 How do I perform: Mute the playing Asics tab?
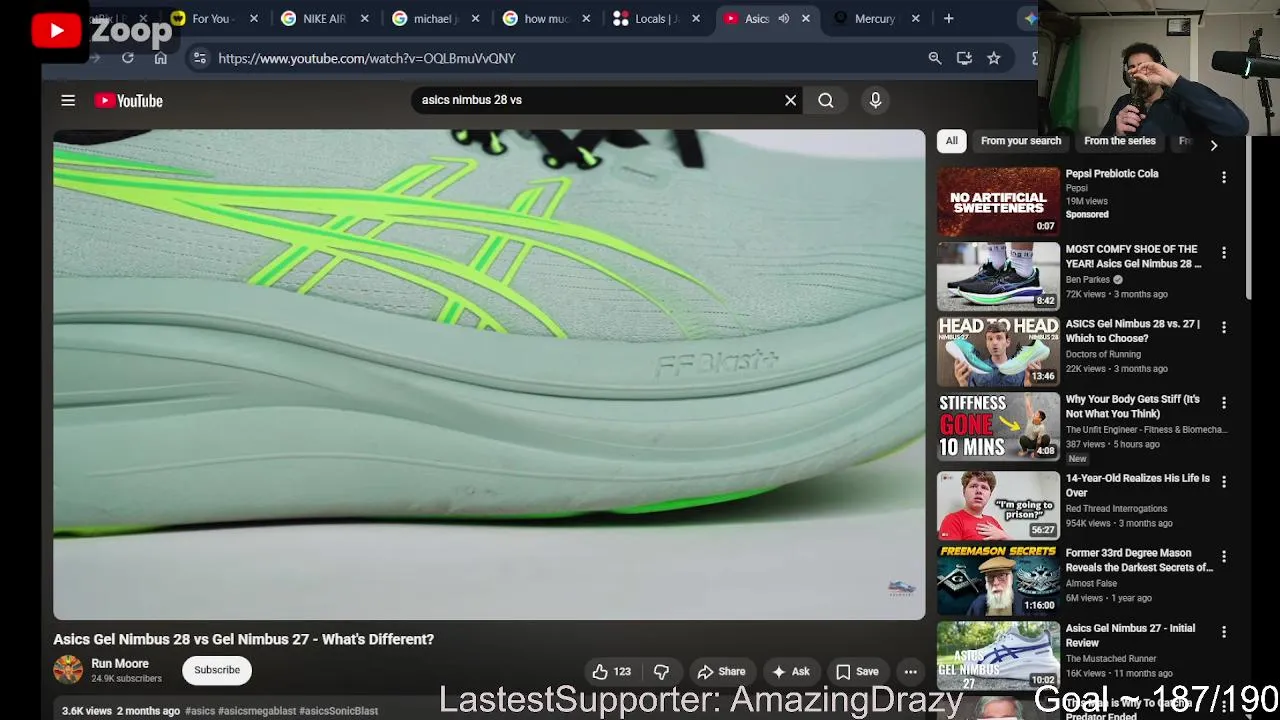(784, 18)
